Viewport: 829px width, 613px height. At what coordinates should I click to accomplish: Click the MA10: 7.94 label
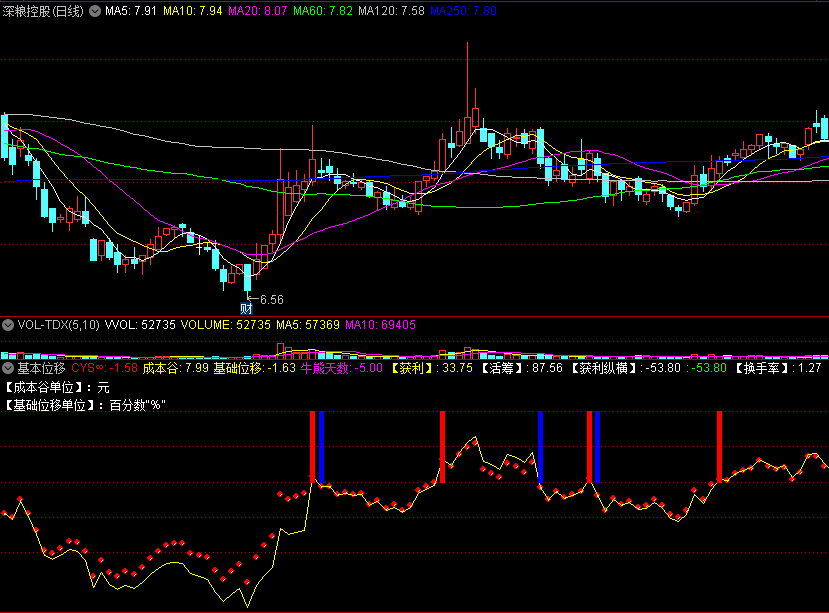click(x=192, y=11)
